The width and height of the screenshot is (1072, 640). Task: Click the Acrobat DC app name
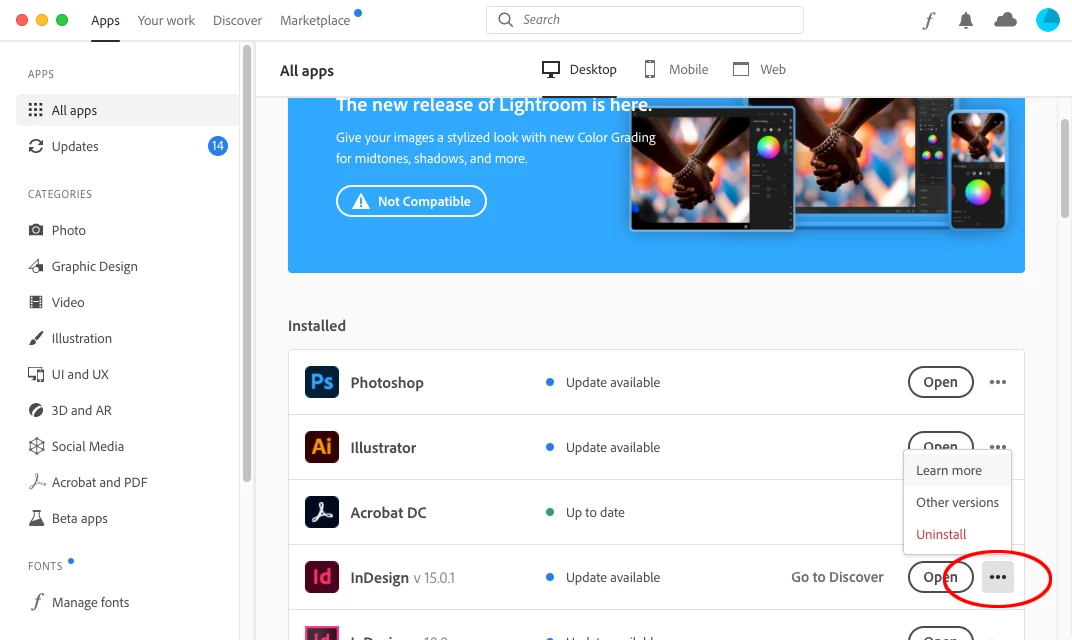click(388, 512)
